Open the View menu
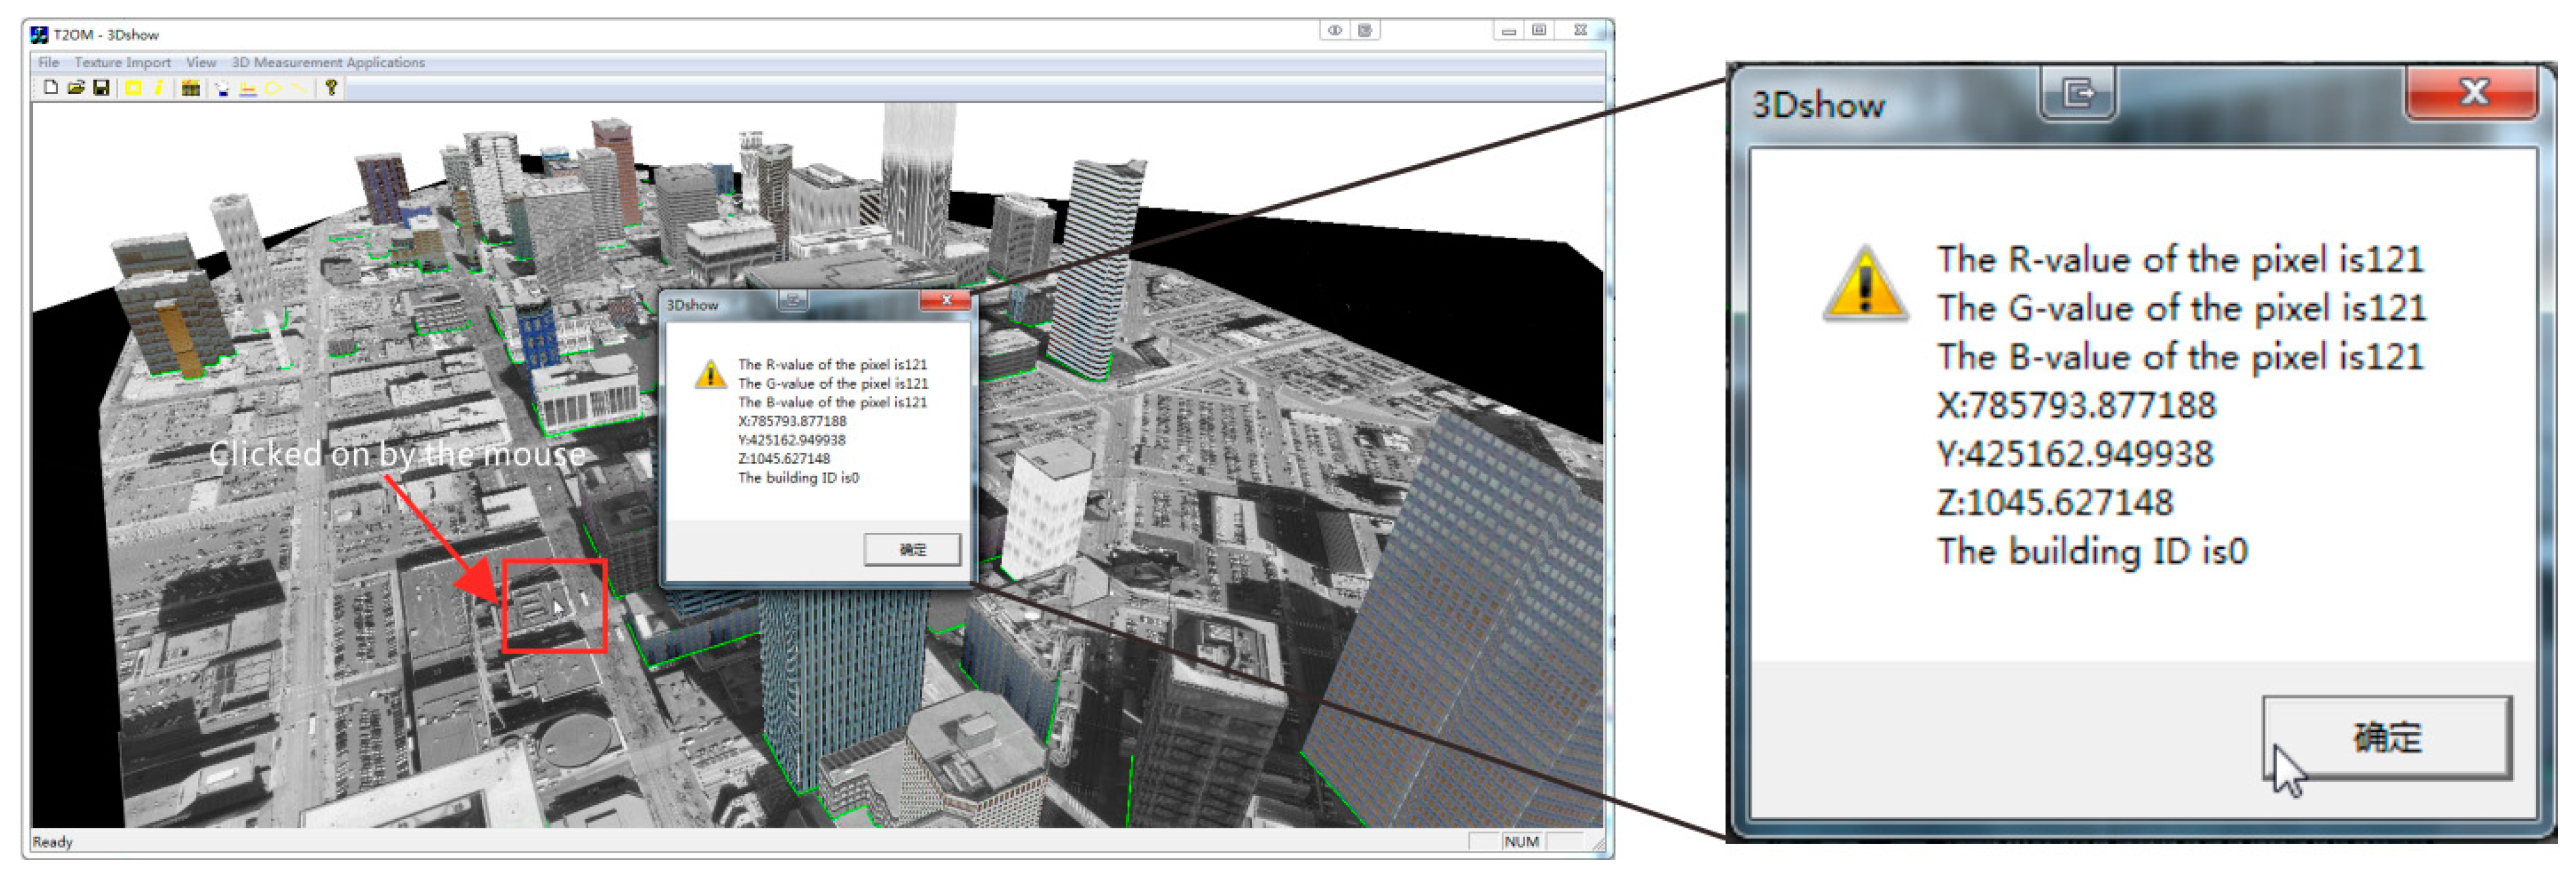This screenshot has height=877, width=2576. coord(201,62)
